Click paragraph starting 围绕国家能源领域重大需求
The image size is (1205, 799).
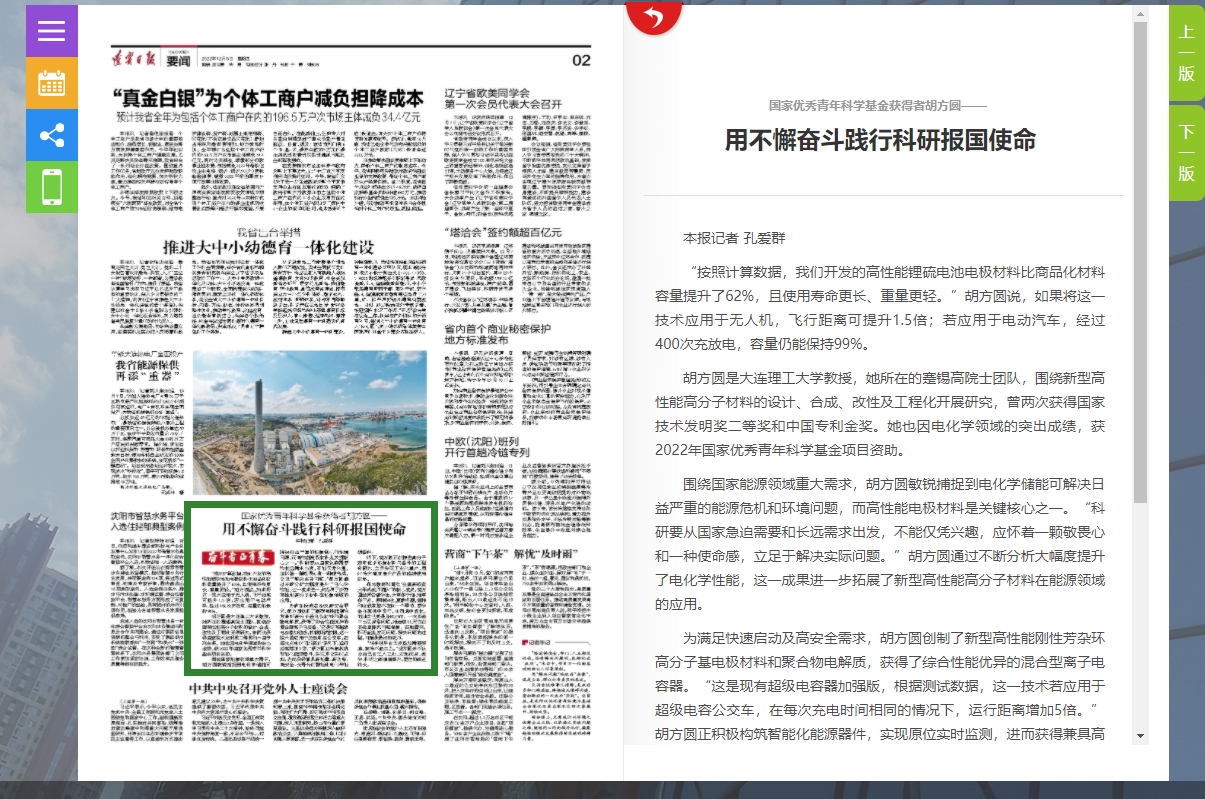pyautogui.click(x=880, y=542)
